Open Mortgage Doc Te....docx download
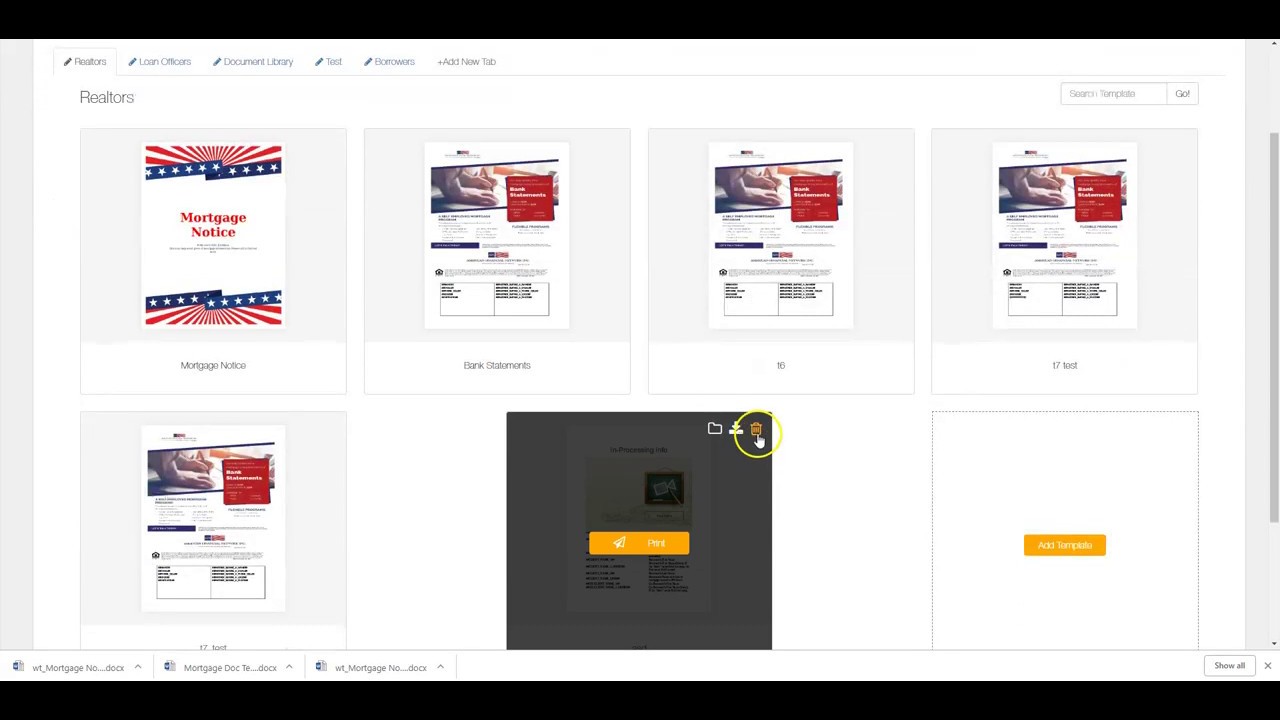1280x720 pixels. coord(230,668)
